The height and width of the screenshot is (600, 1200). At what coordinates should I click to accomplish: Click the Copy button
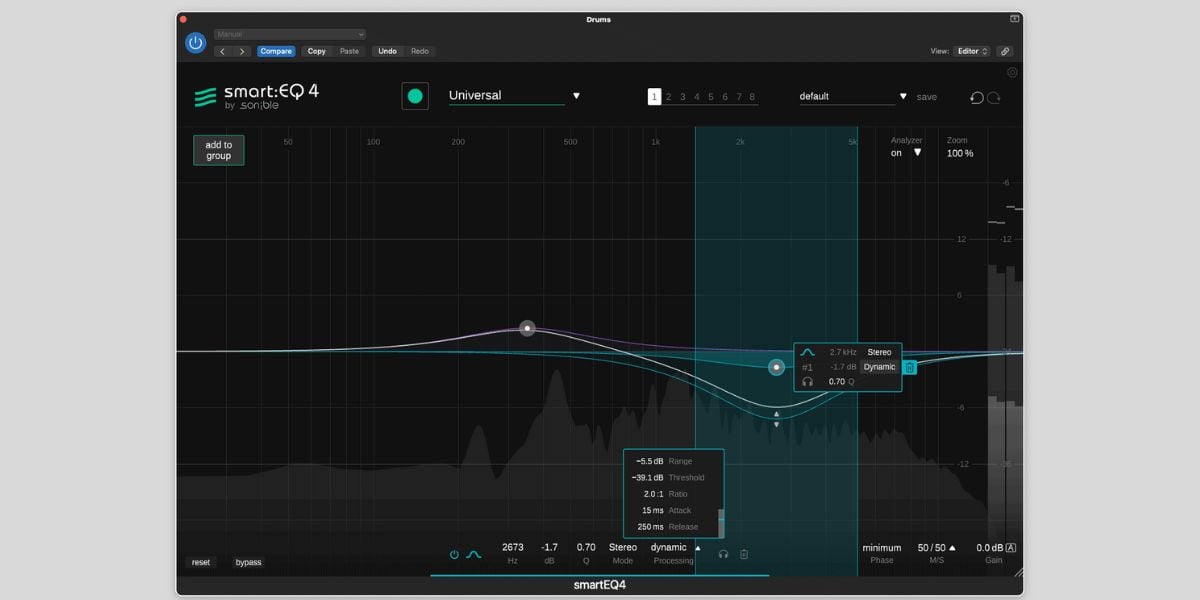coord(316,51)
